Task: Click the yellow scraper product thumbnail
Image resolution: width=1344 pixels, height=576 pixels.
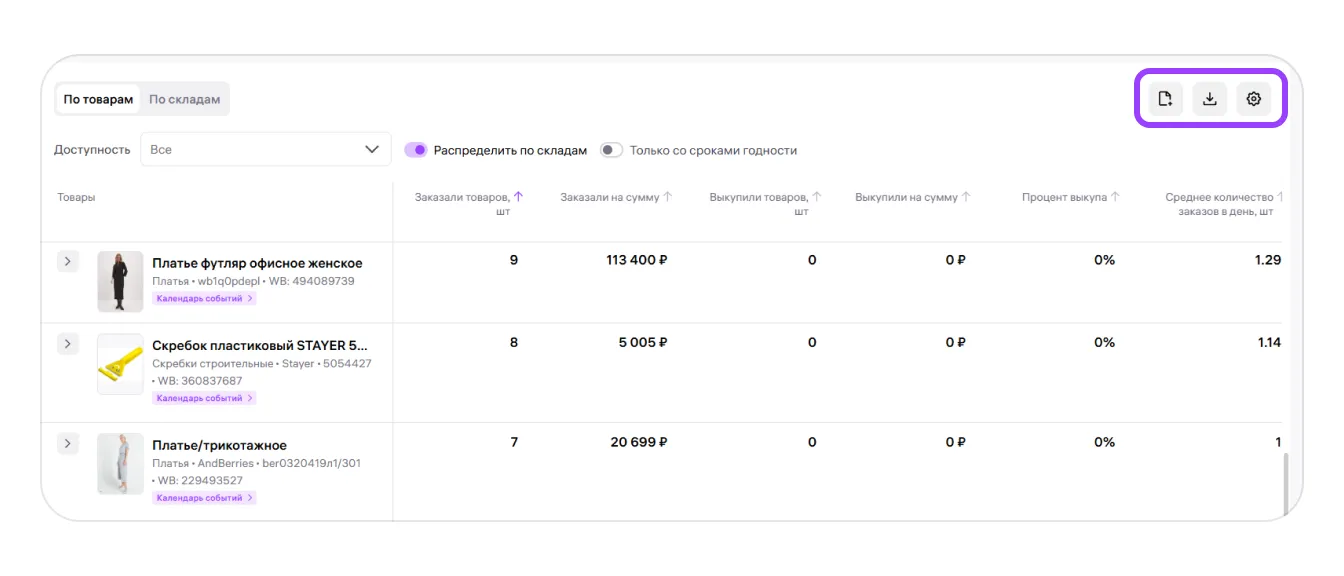Action: tap(120, 364)
